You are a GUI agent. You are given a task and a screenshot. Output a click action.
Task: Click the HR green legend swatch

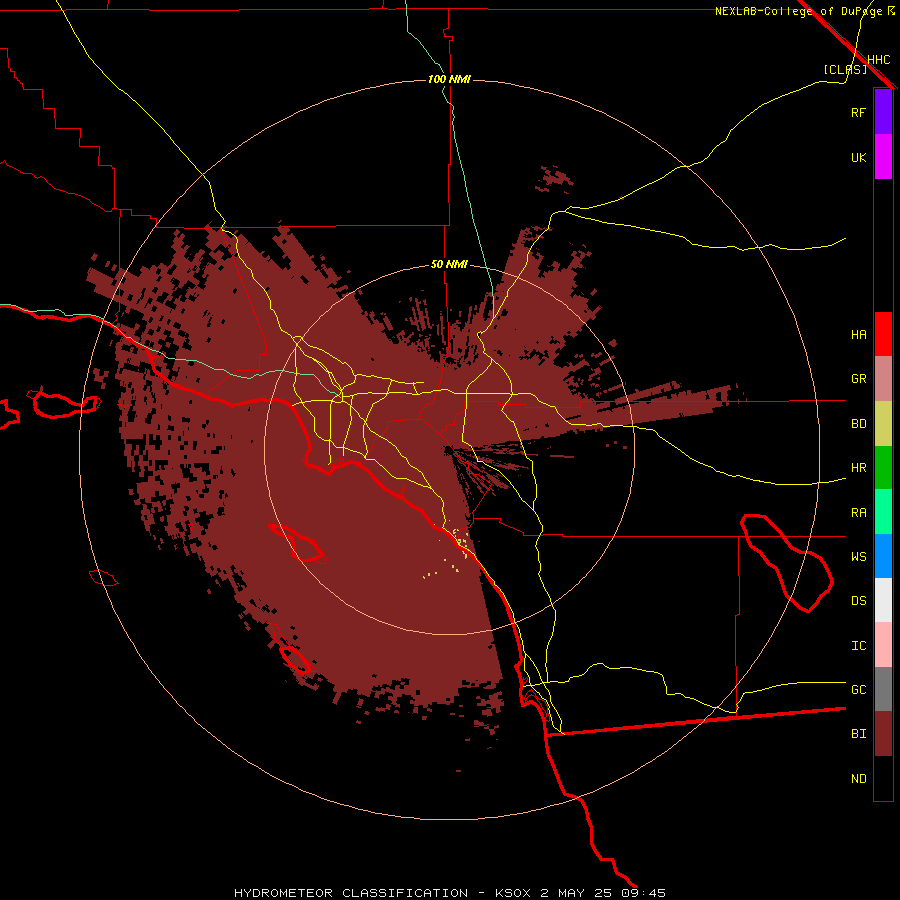tap(883, 467)
